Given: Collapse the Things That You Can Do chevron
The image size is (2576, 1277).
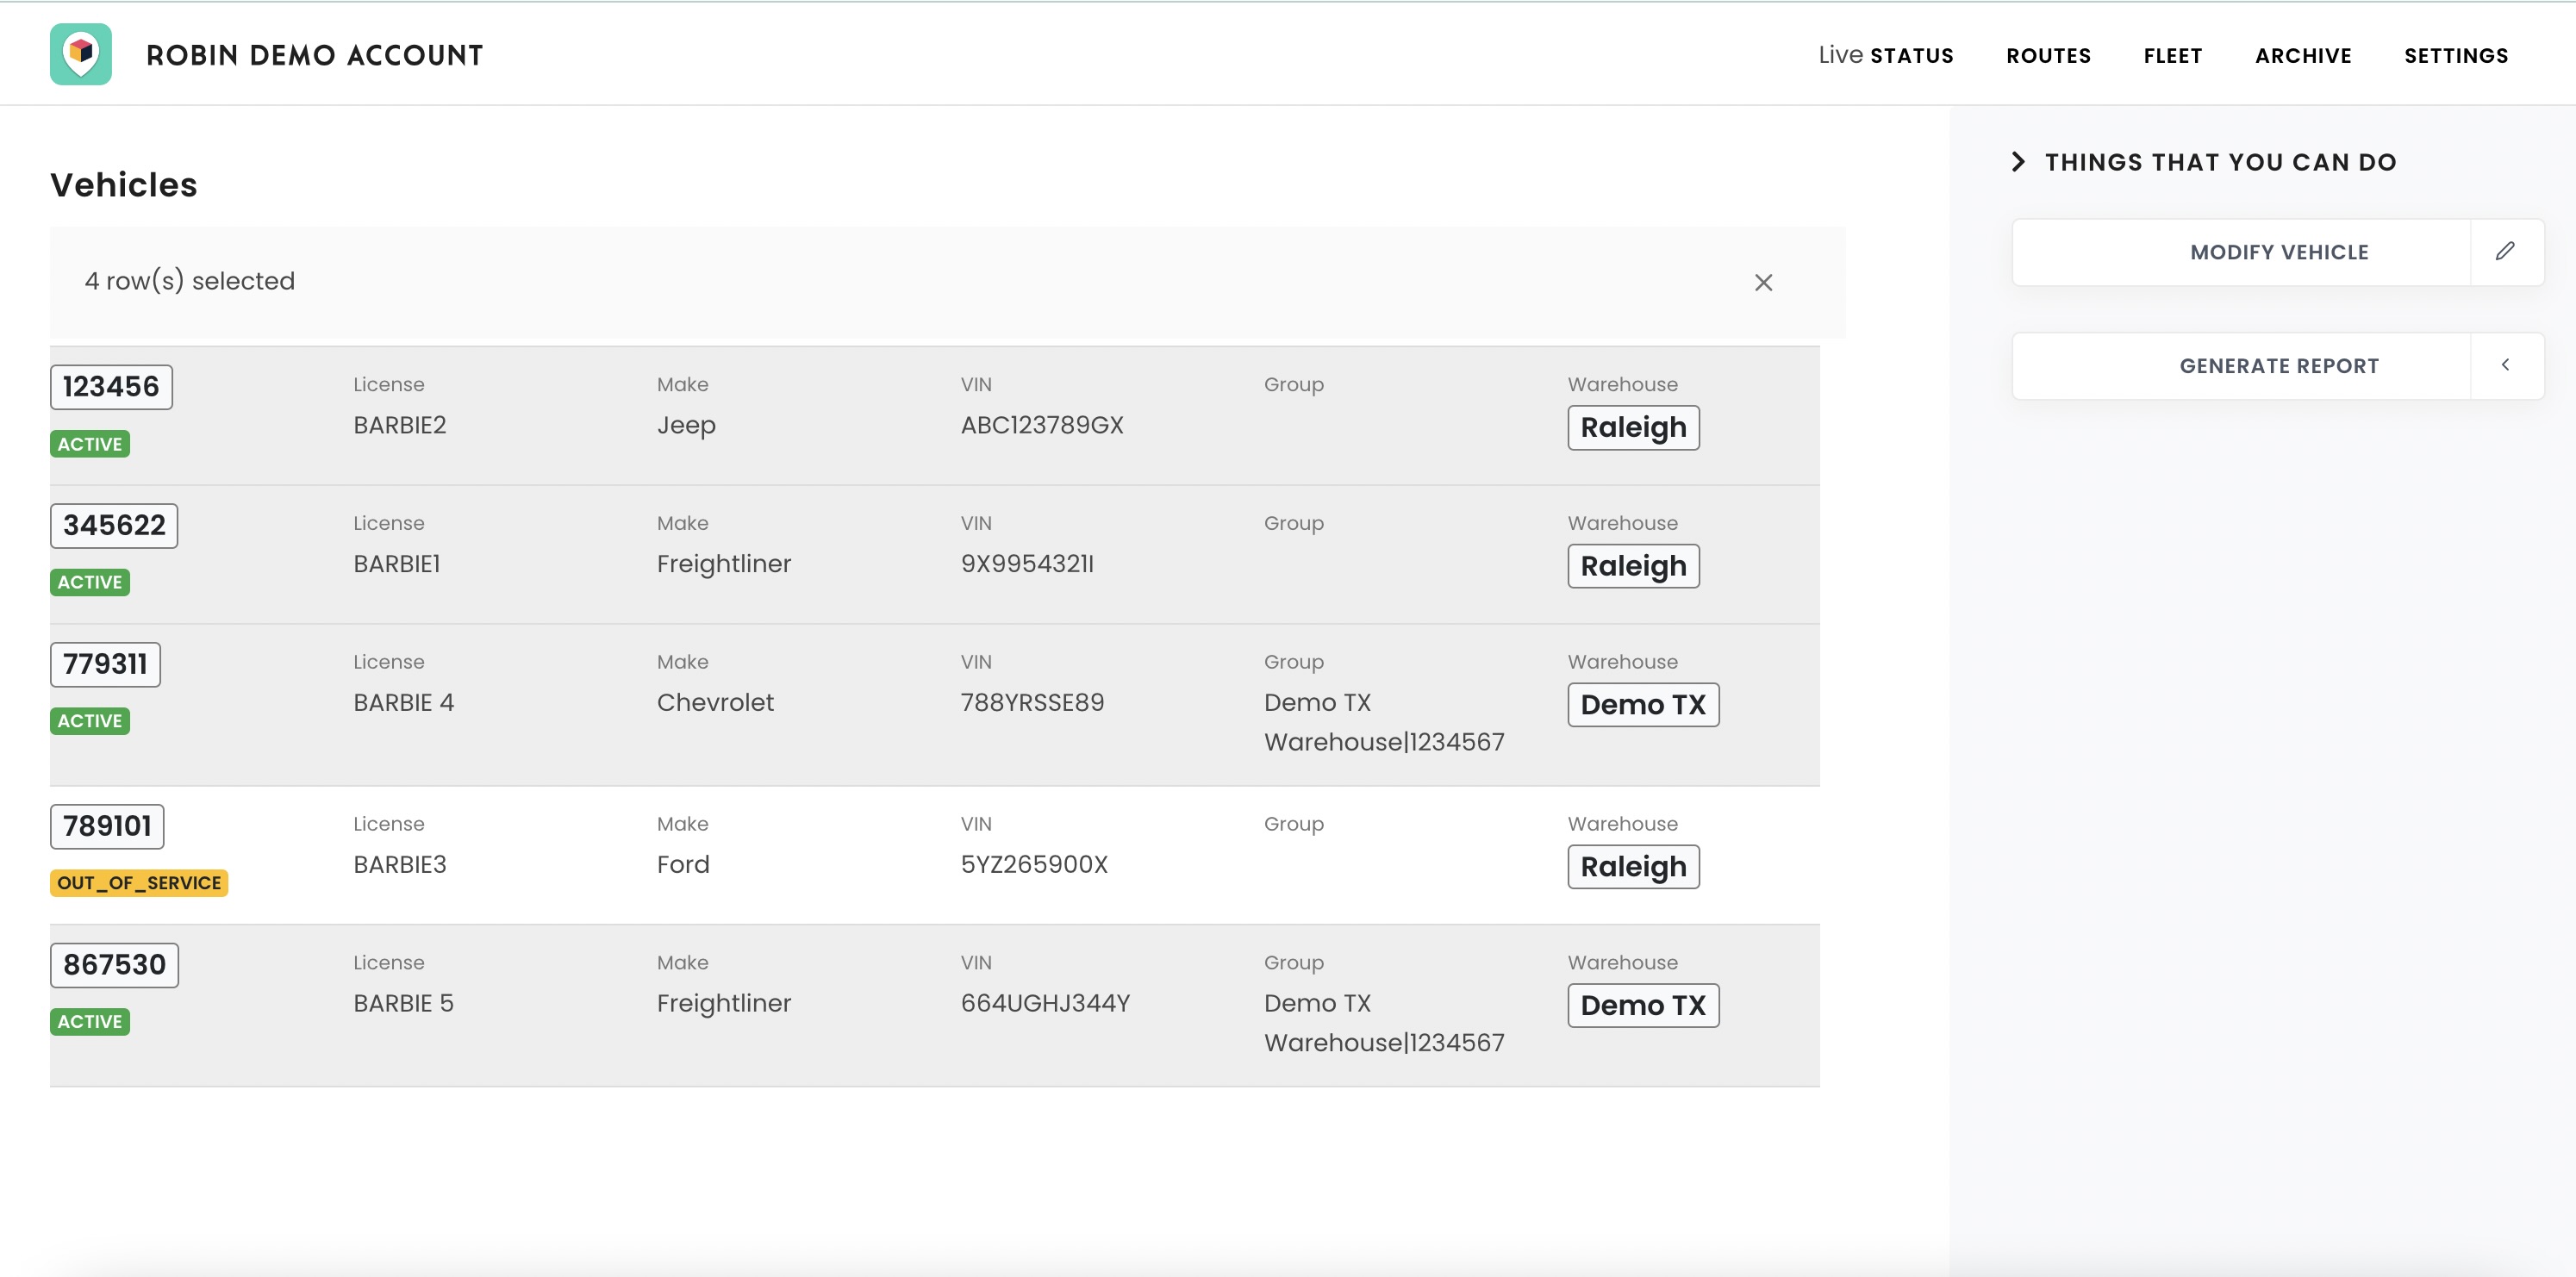Looking at the screenshot, I should coord(2018,162).
